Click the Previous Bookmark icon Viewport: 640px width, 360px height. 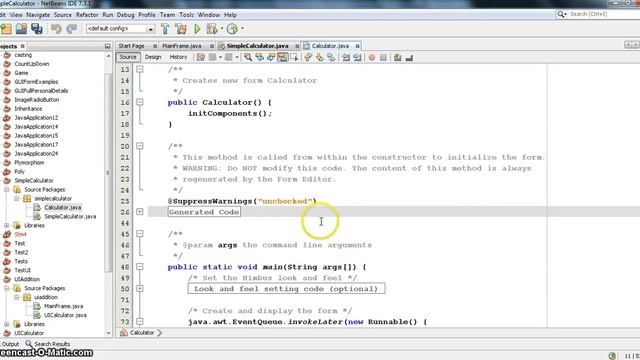click(x=308, y=58)
